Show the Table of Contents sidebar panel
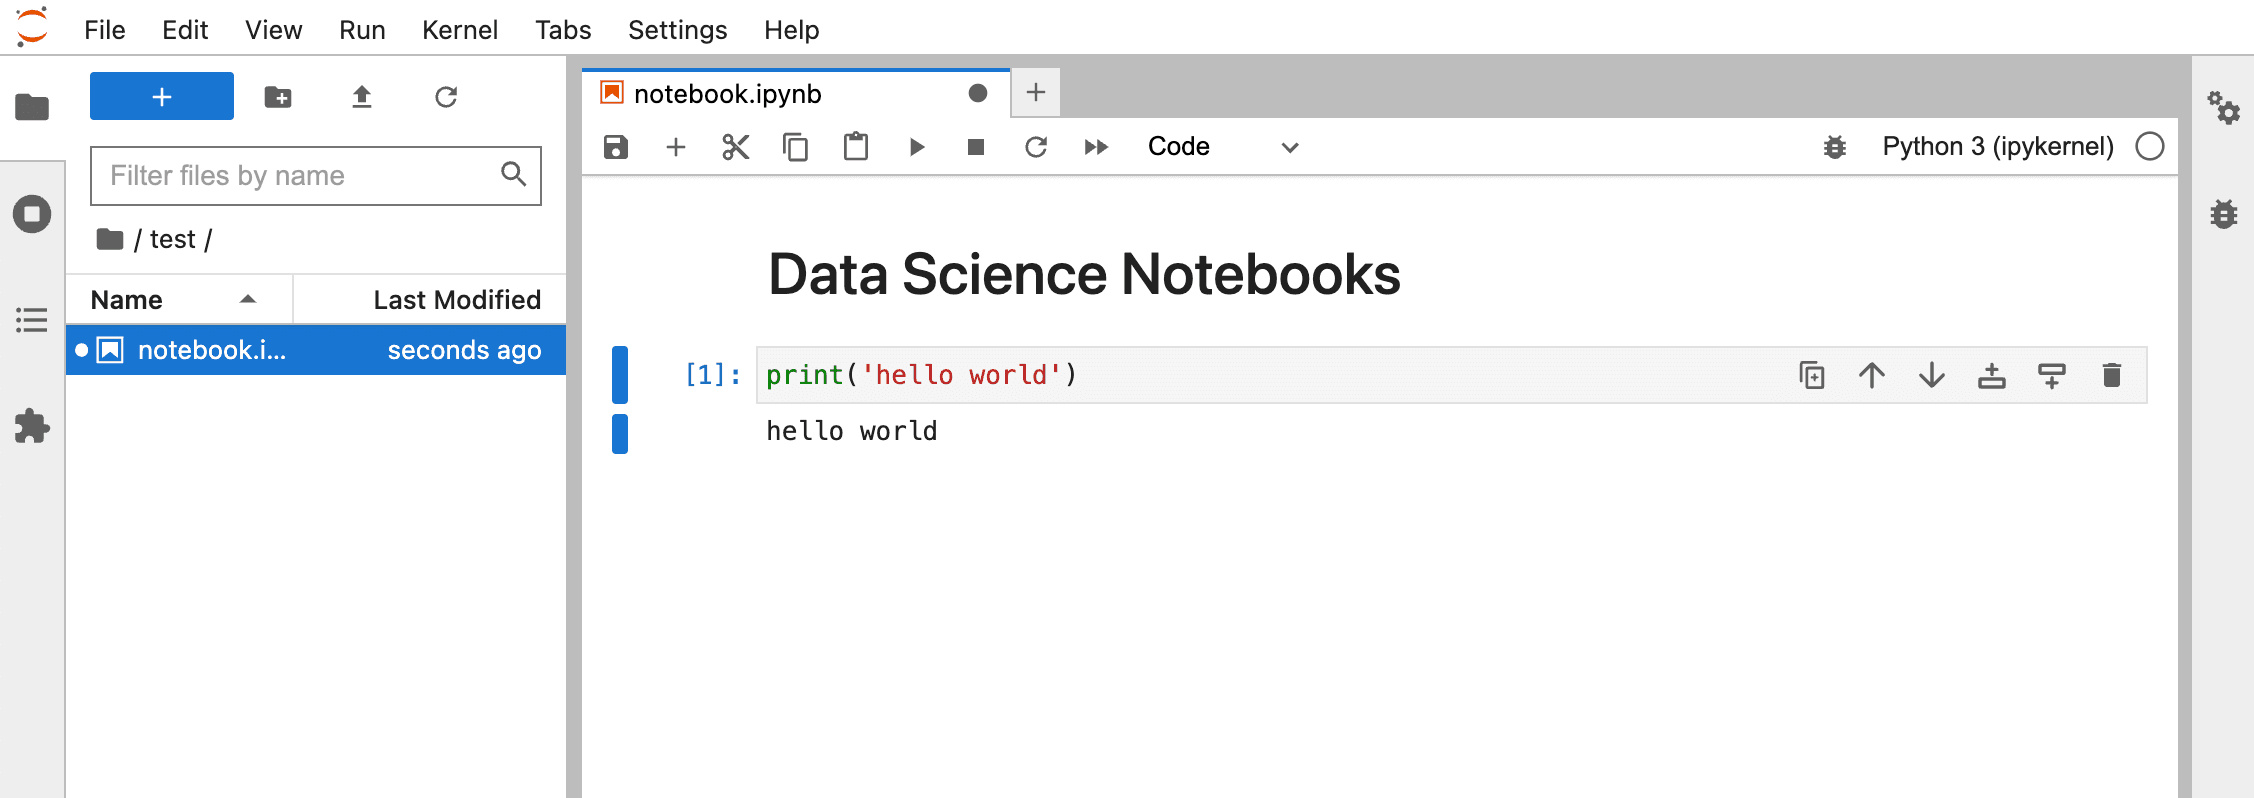The image size is (2254, 798). click(x=32, y=320)
